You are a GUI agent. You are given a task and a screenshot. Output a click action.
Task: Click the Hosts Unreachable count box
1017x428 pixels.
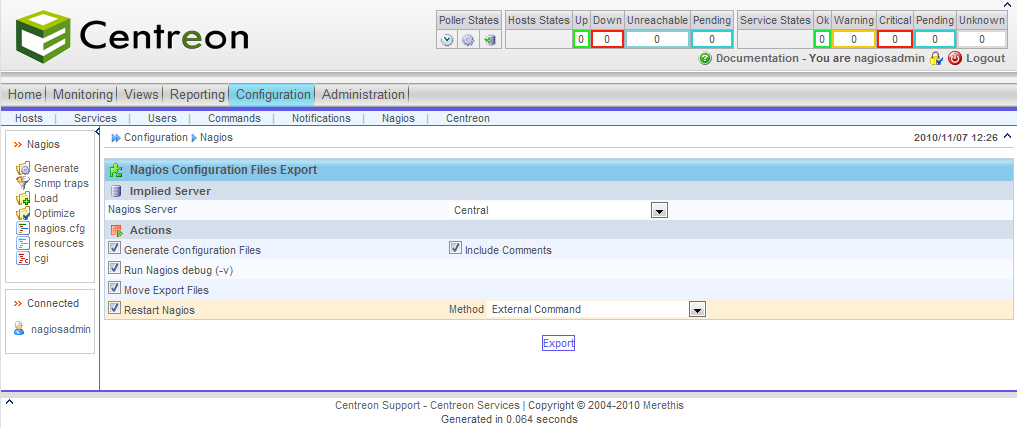click(657, 40)
